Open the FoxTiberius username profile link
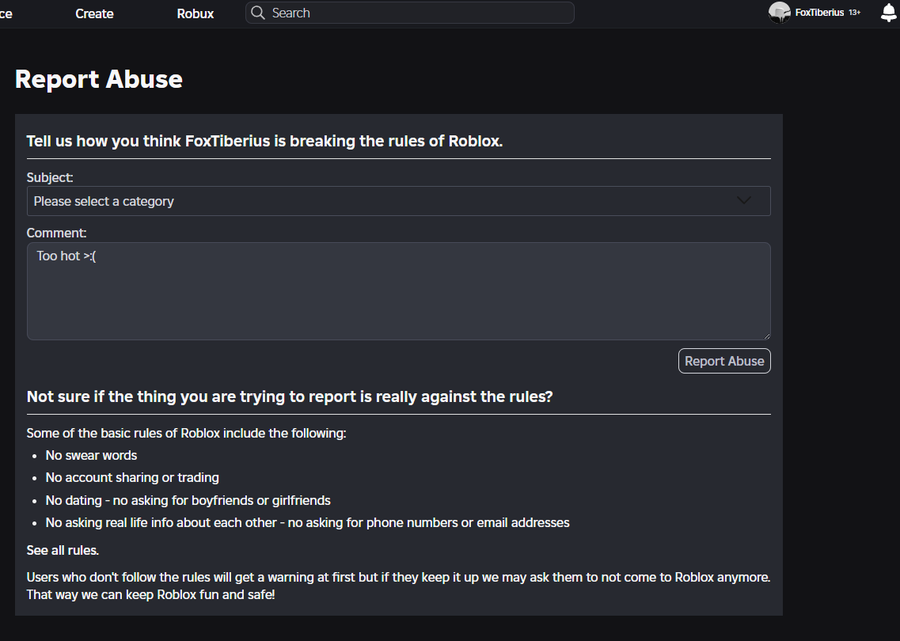The width and height of the screenshot is (900, 641). [819, 13]
